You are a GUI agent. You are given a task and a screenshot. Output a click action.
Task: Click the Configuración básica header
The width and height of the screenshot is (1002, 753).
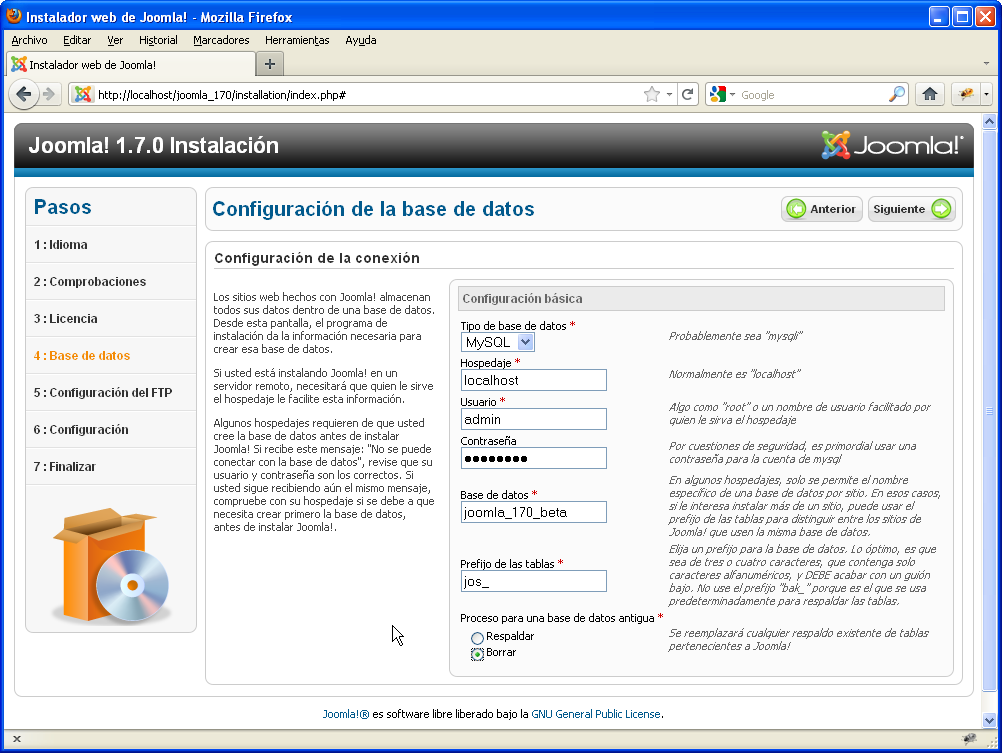pyautogui.click(x=701, y=299)
